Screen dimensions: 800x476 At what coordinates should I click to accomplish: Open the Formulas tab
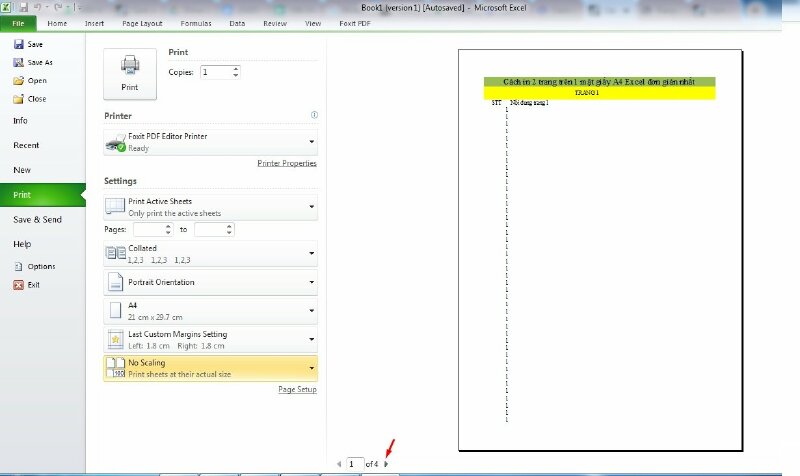coord(196,23)
